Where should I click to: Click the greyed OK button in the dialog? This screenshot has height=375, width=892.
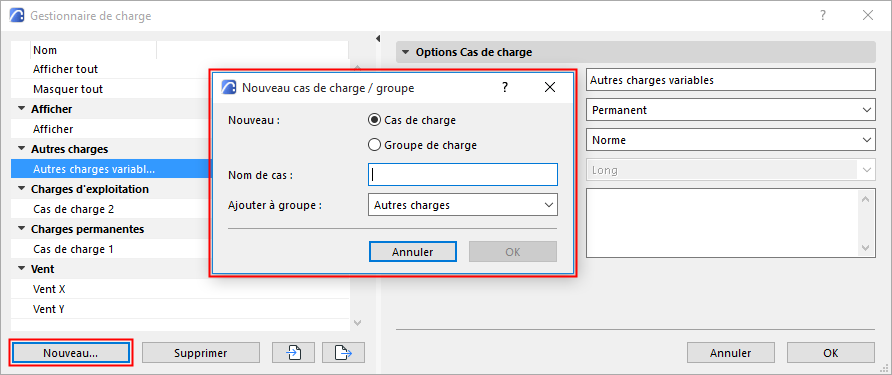pos(513,252)
